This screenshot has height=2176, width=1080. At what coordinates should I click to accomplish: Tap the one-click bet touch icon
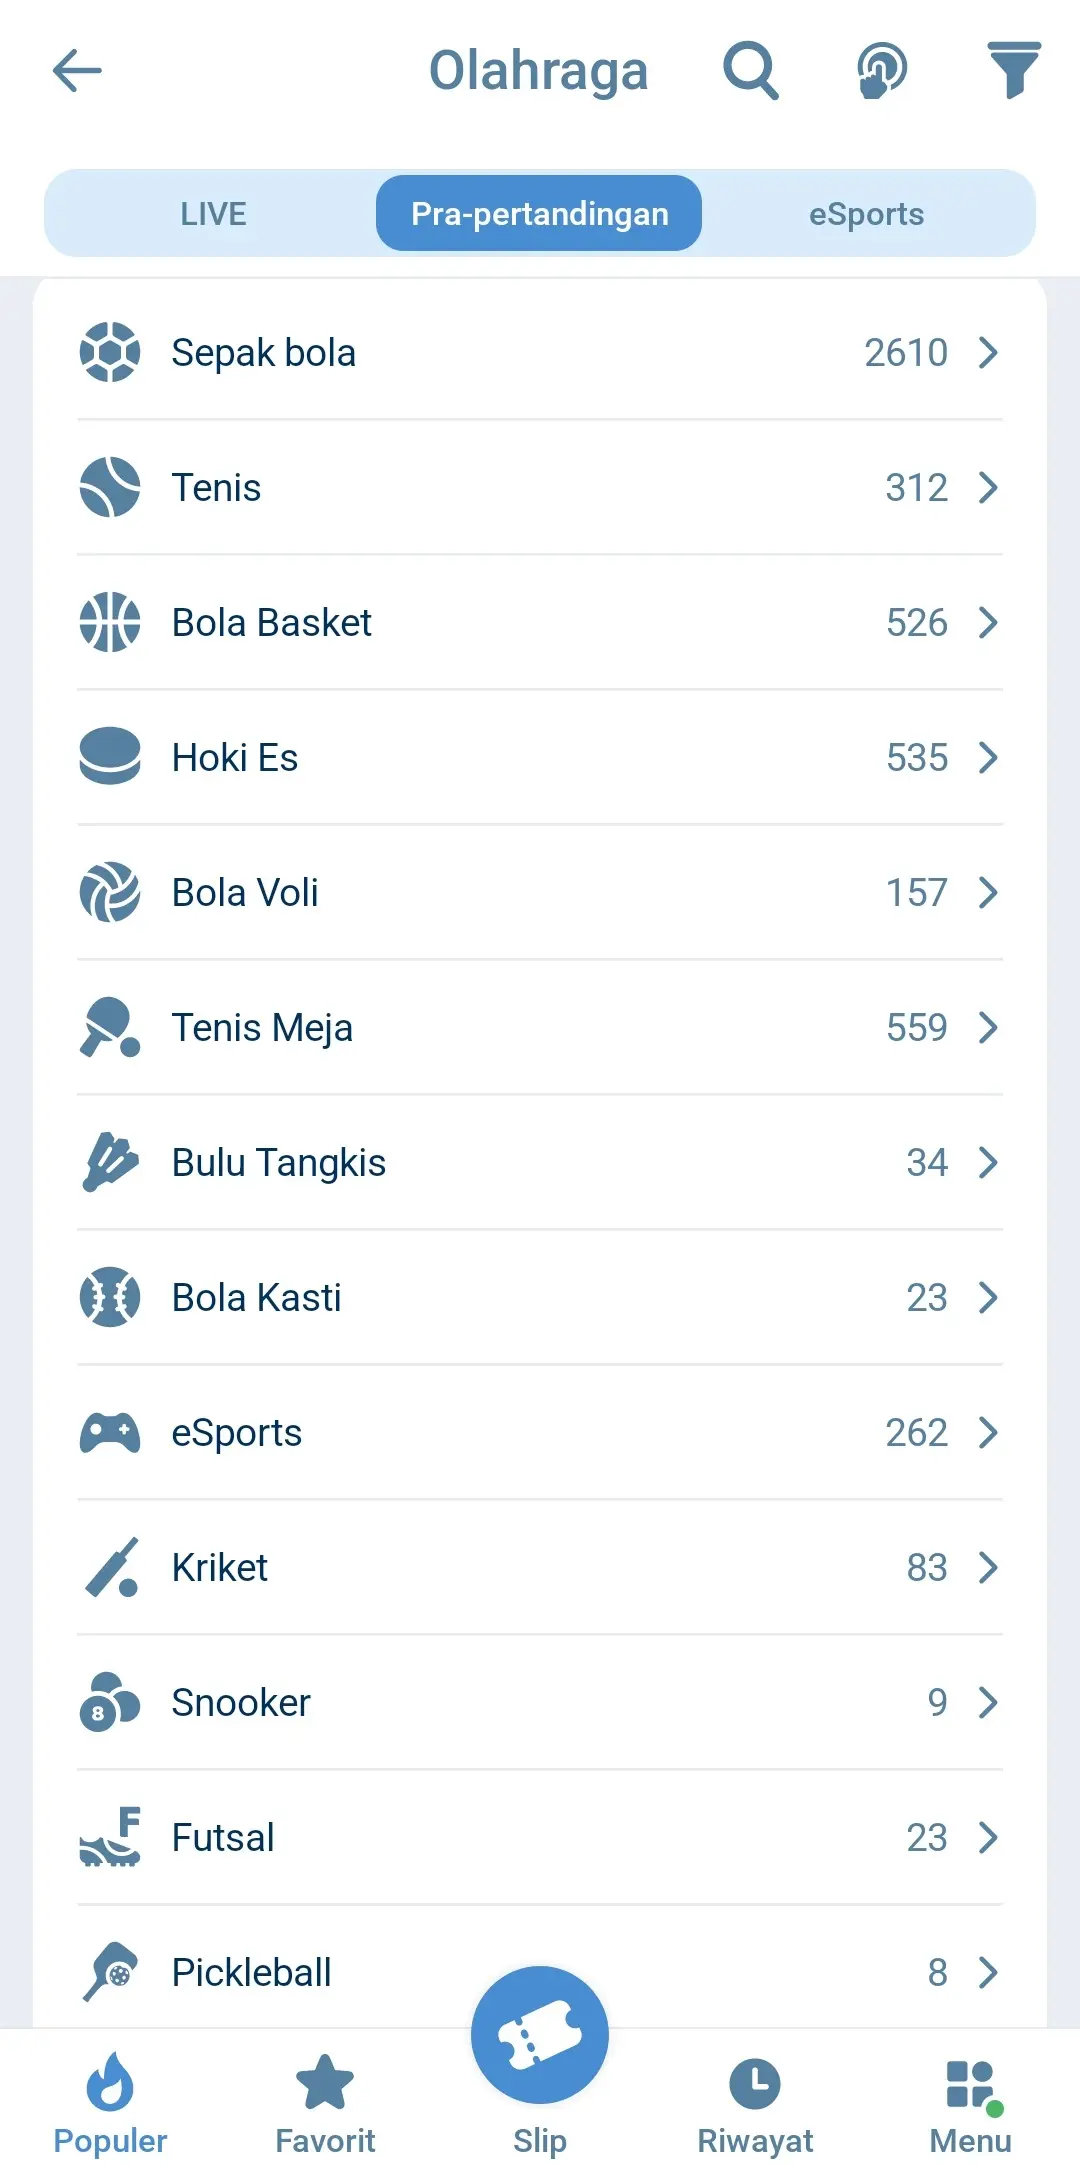point(882,71)
